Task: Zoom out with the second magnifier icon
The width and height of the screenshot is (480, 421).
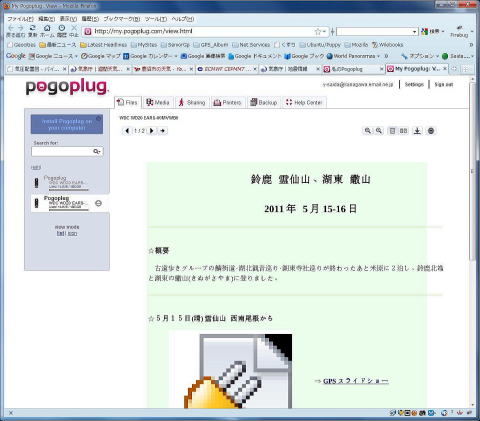Action: pos(379,131)
